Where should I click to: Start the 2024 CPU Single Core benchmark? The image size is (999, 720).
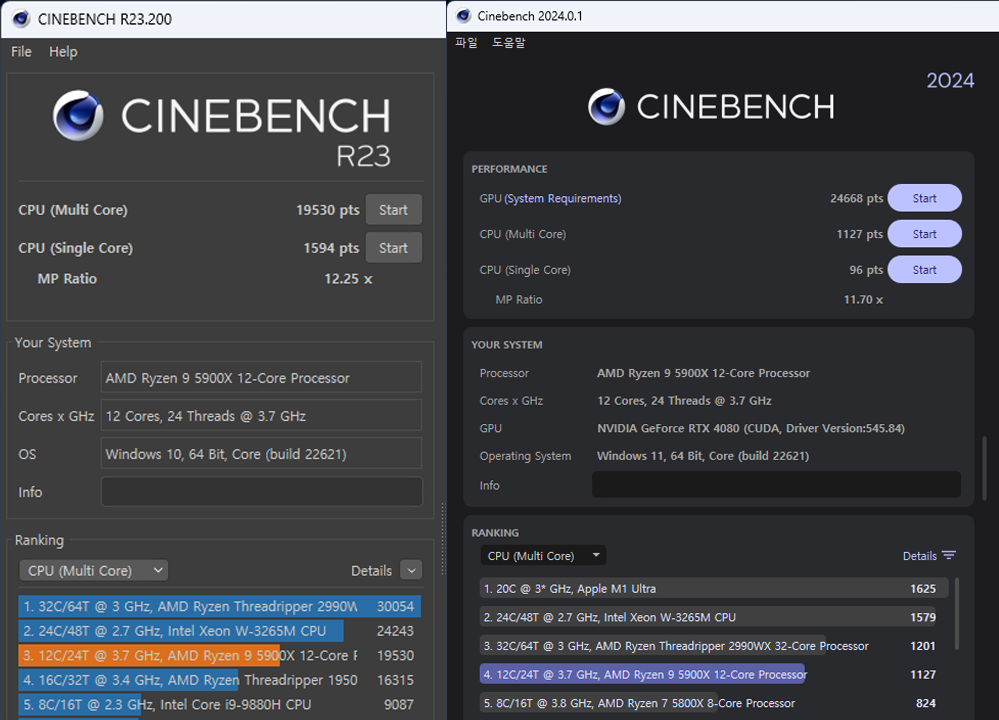[924, 270]
